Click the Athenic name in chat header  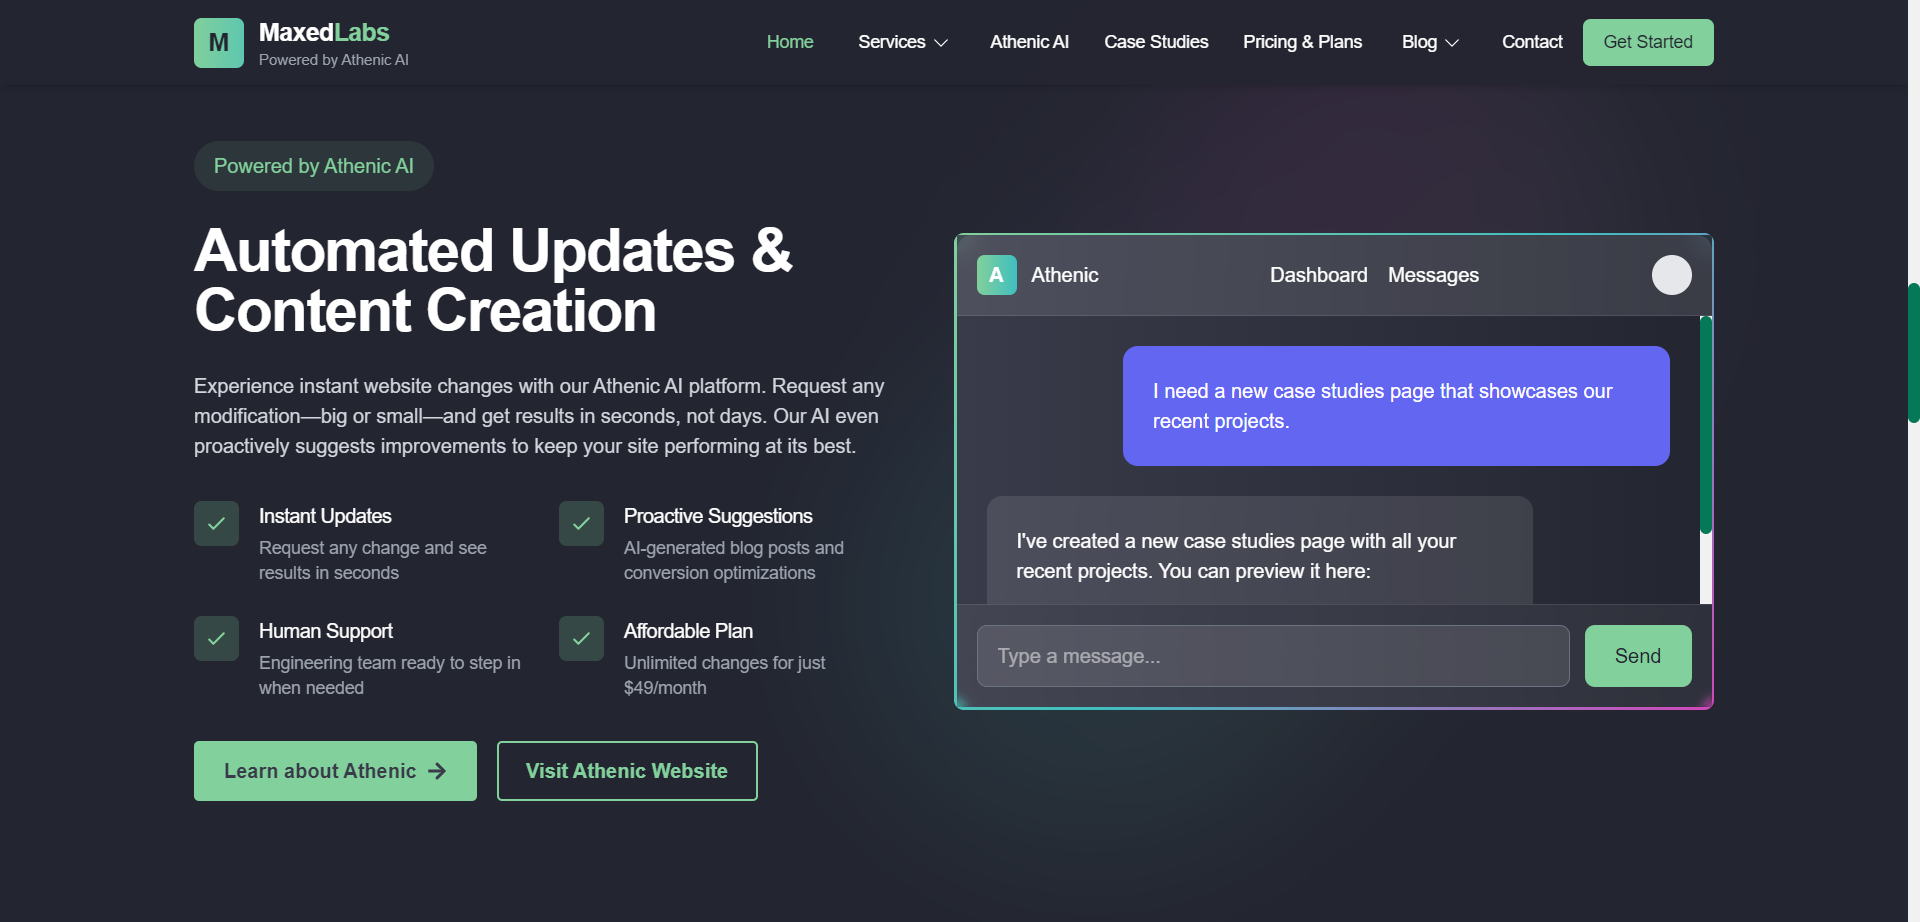(x=1065, y=275)
